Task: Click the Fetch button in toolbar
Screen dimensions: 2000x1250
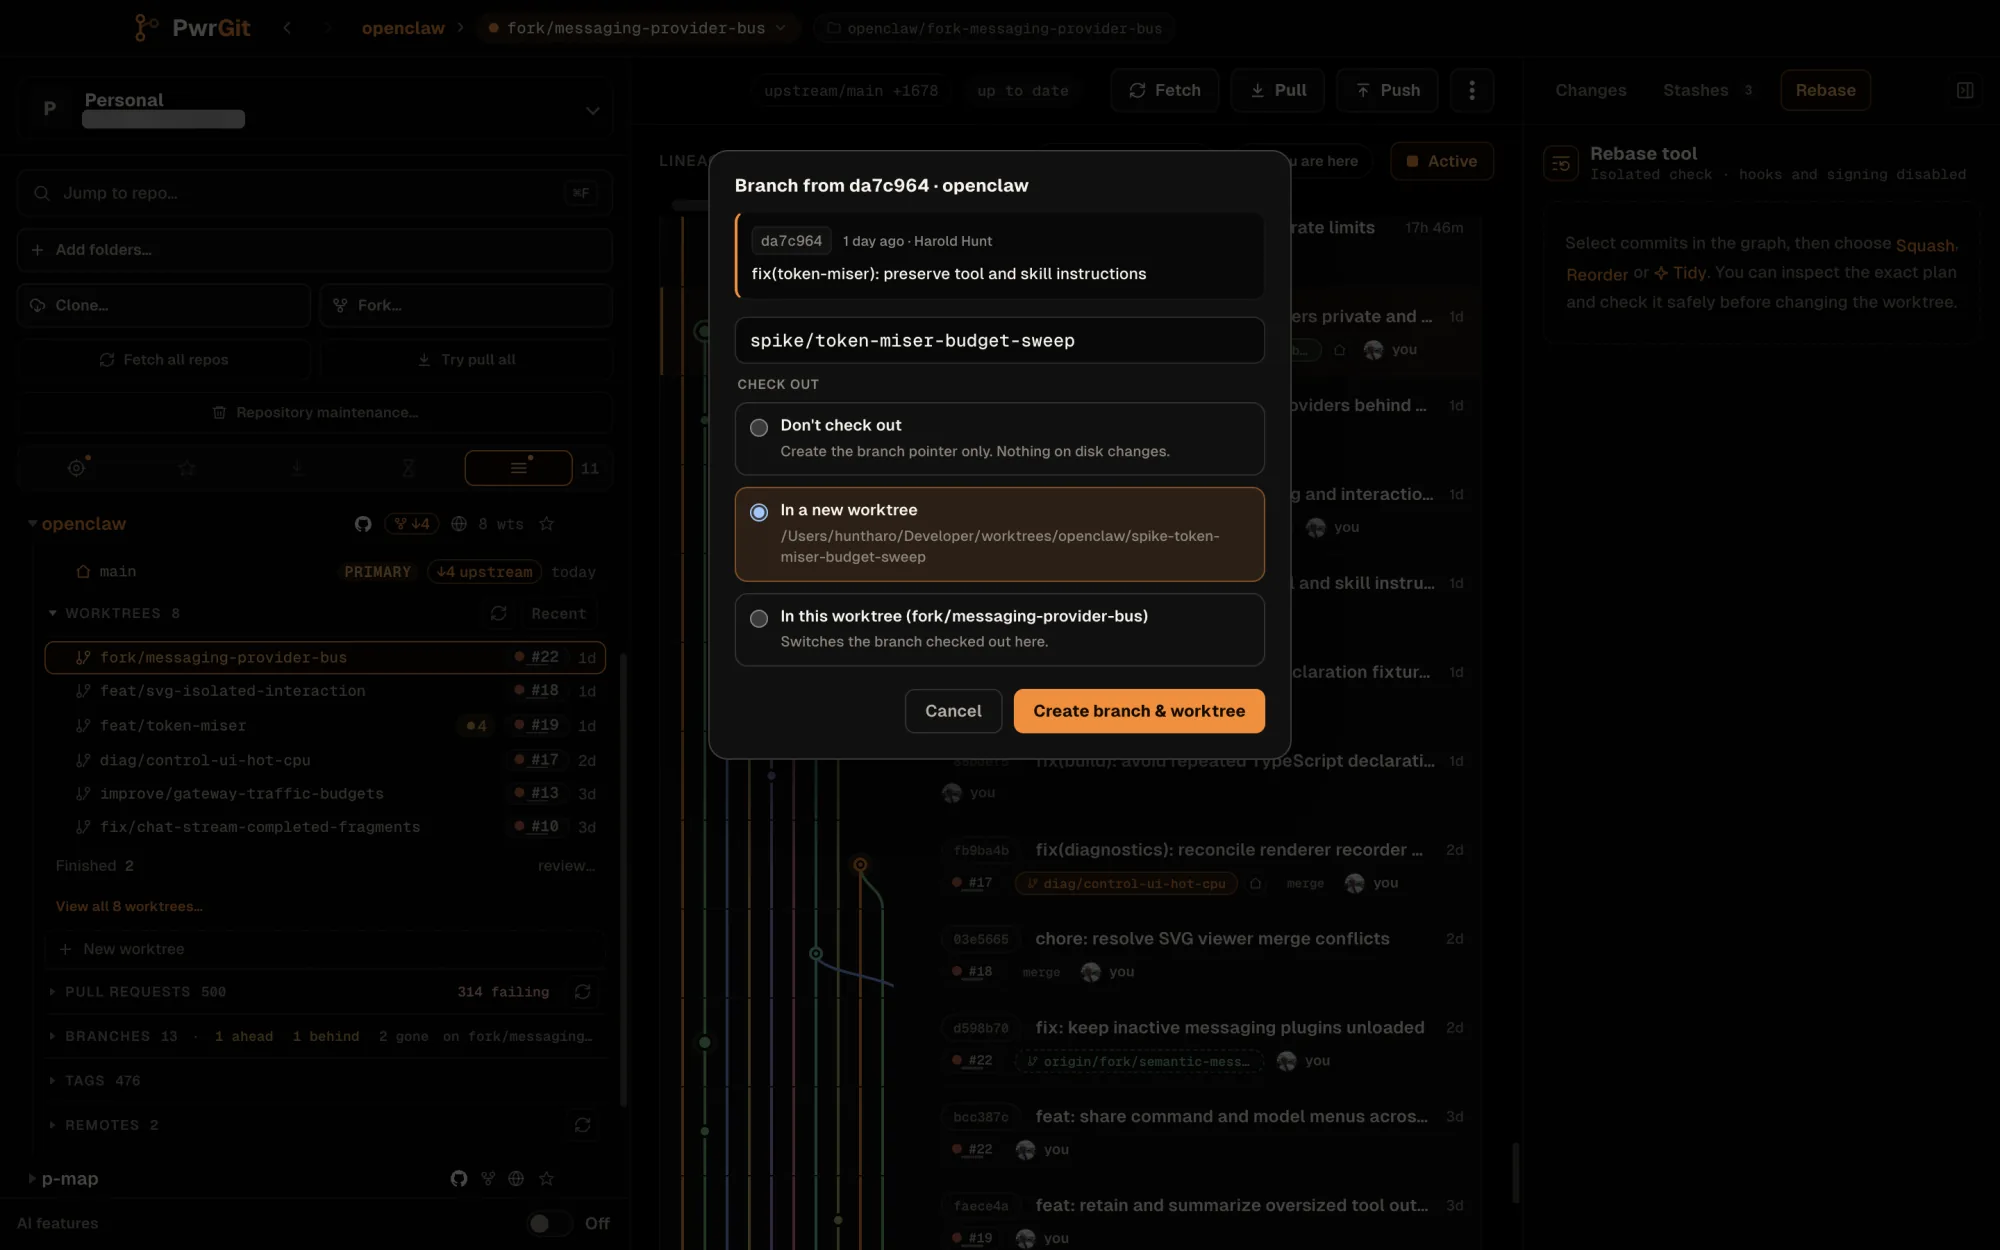Action: click(x=1164, y=90)
